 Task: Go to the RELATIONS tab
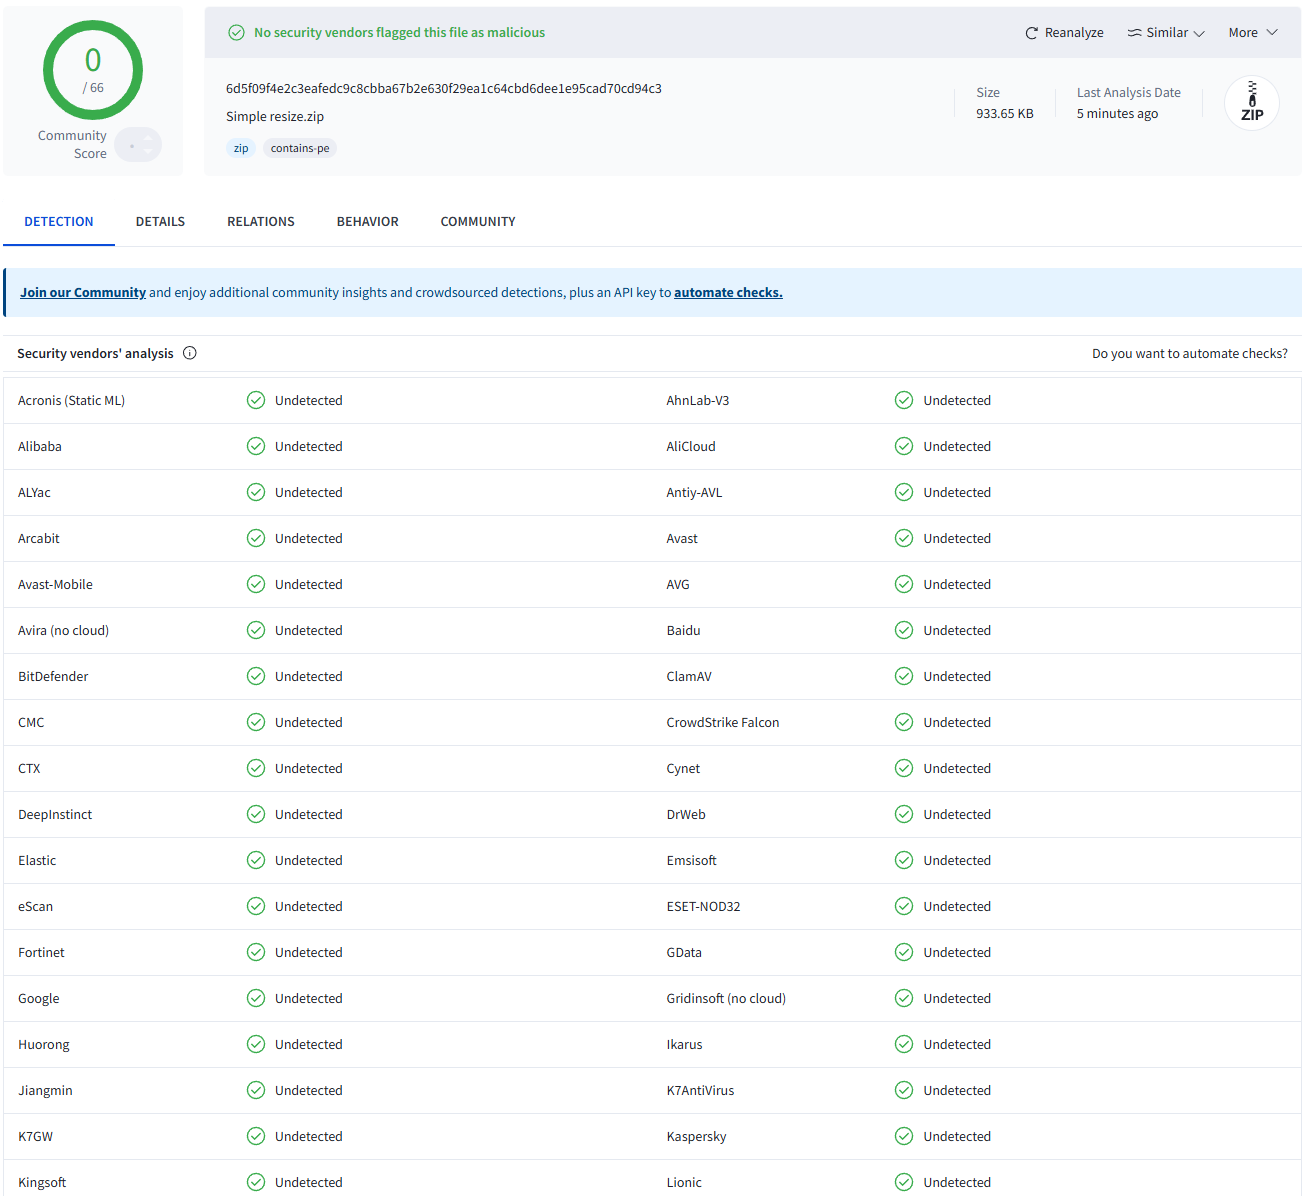click(x=261, y=222)
